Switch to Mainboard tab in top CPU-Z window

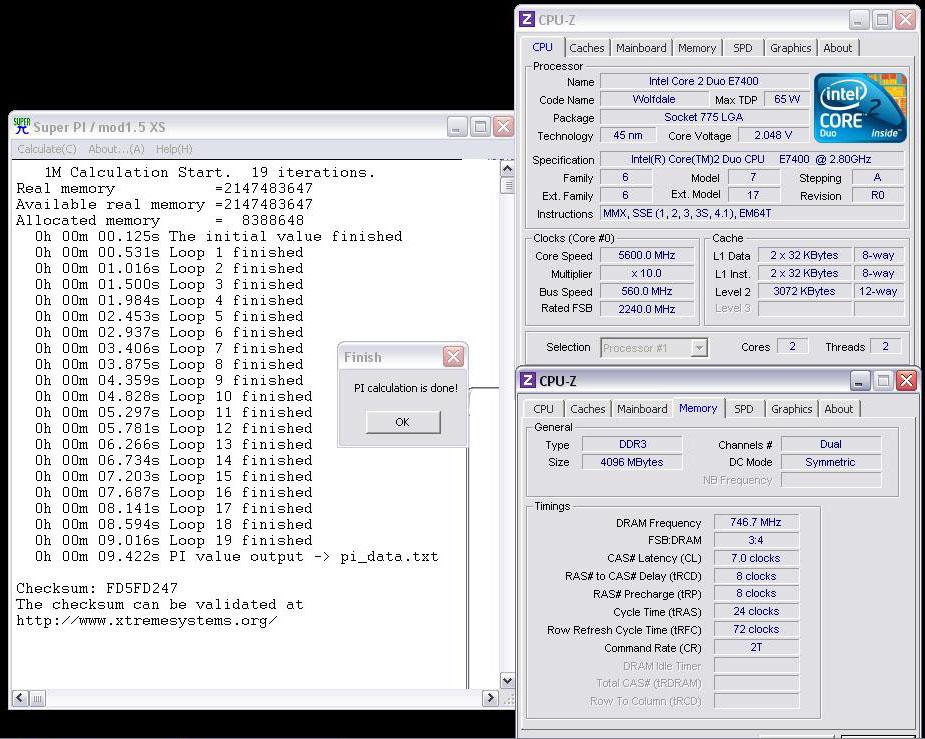(641, 48)
